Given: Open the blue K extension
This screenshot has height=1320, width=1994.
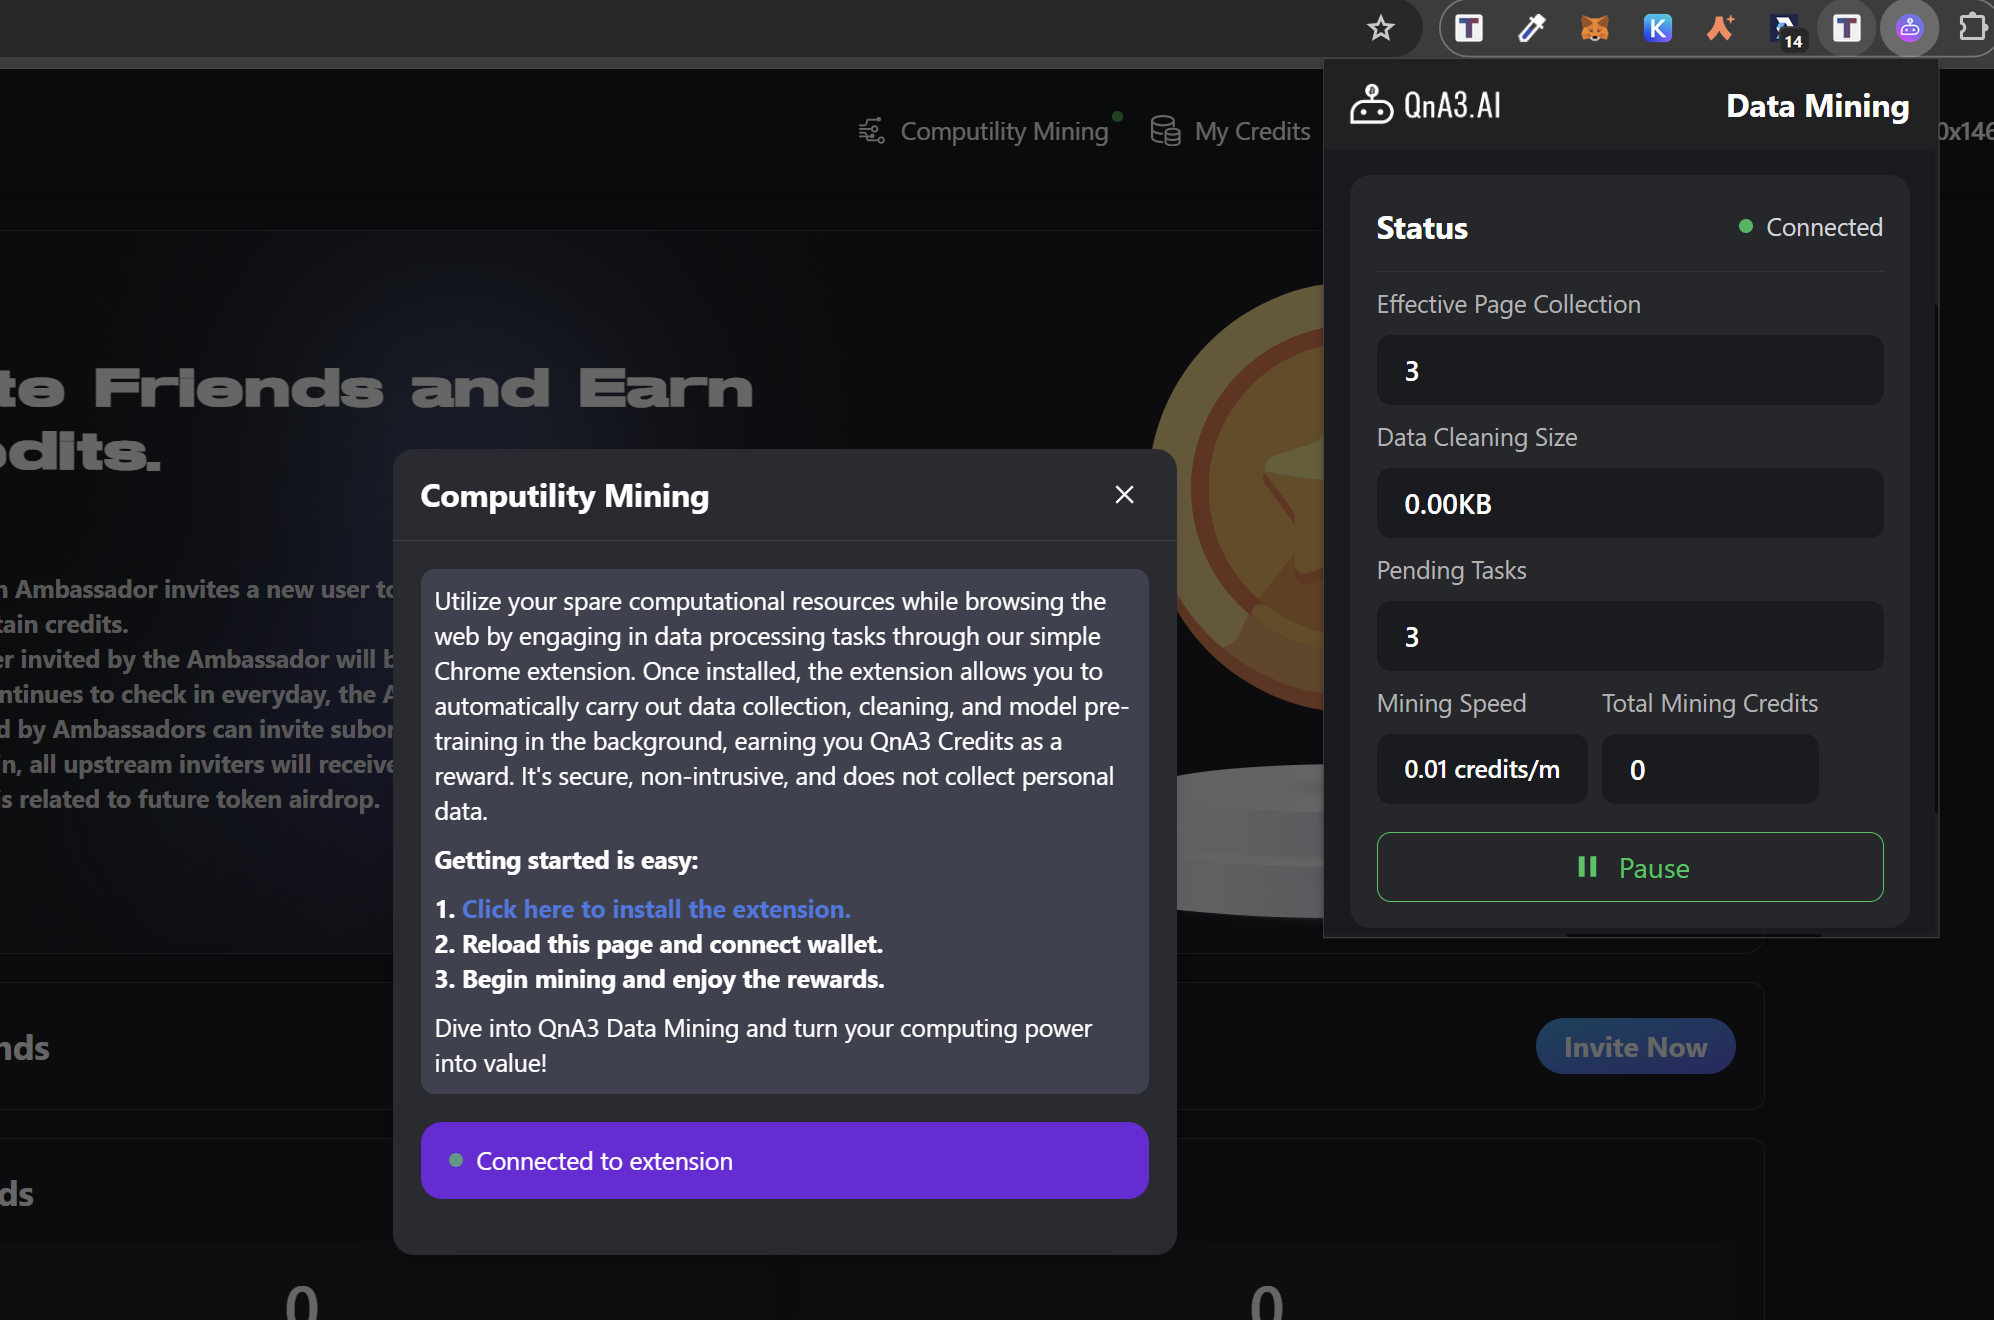Looking at the screenshot, I should (1657, 28).
